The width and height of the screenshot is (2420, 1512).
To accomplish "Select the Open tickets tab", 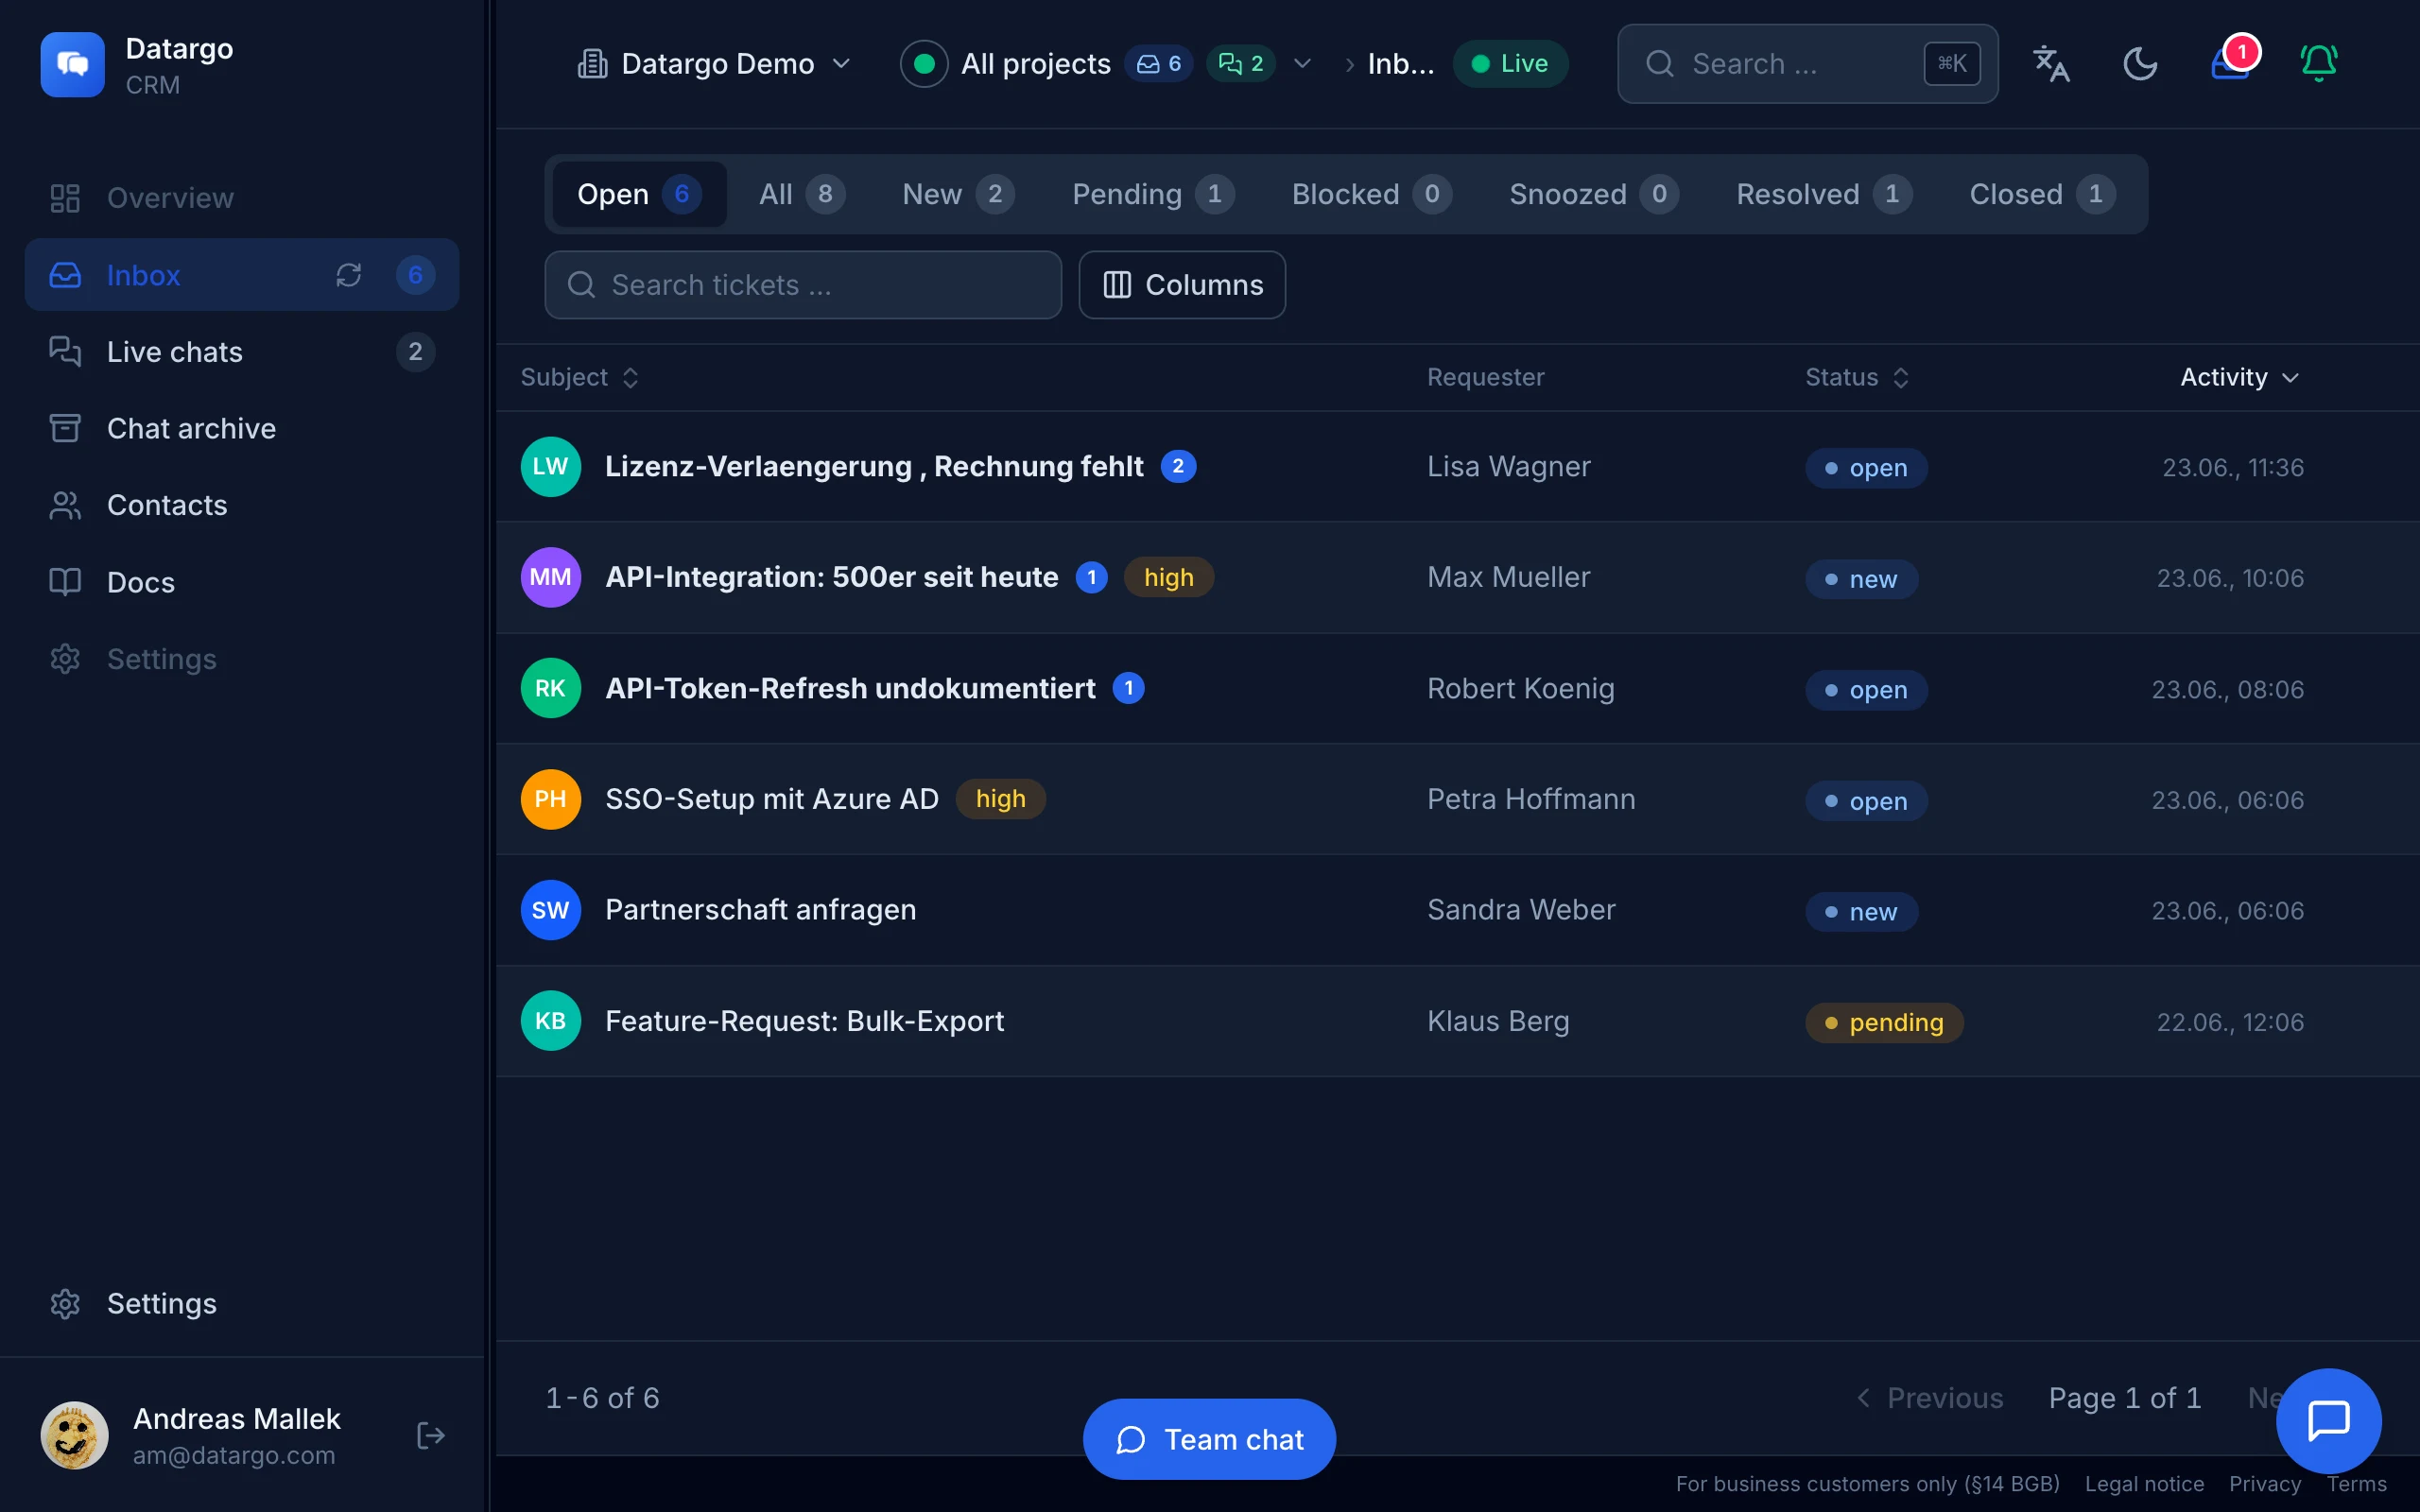I will tap(639, 194).
